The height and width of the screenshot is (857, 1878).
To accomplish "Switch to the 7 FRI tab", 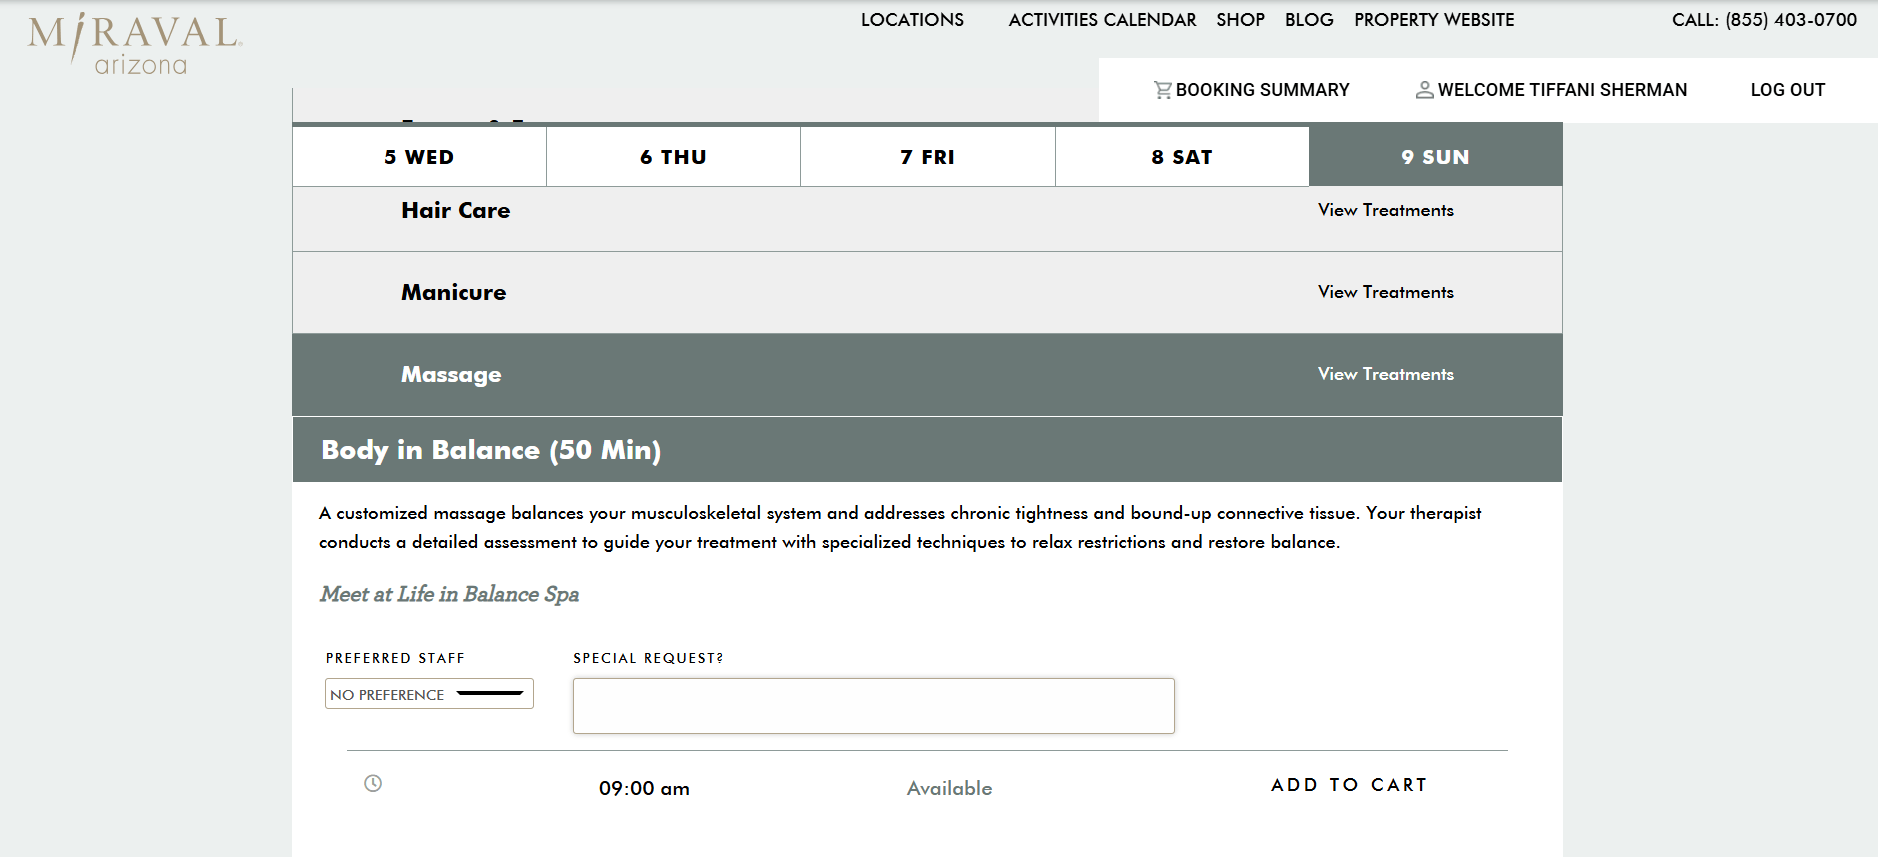I will pyautogui.click(x=927, y=157).
